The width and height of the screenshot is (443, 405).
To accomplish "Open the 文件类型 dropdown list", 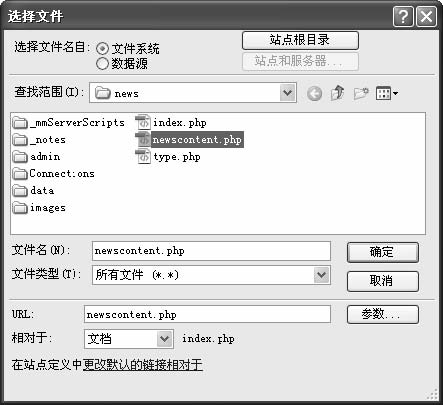I will (322, 275).
